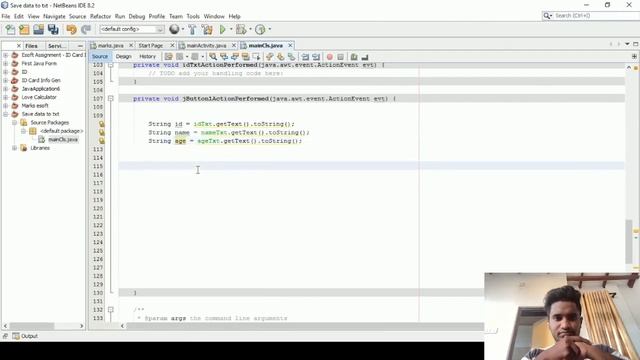Click the Build Project hammer icon
This screenshot has width=640, height=360.
coord(192,29)
